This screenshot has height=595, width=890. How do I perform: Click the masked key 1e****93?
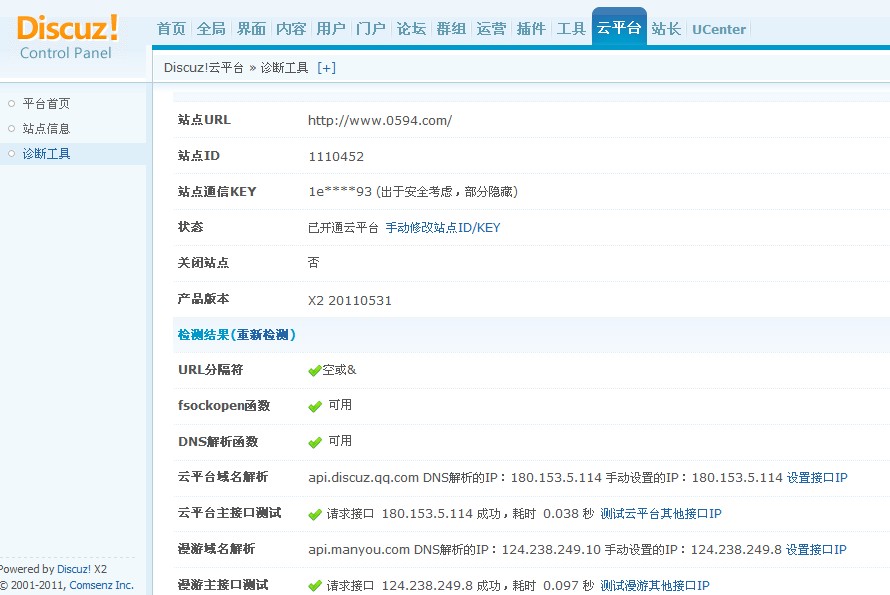[x=340, y=192]
